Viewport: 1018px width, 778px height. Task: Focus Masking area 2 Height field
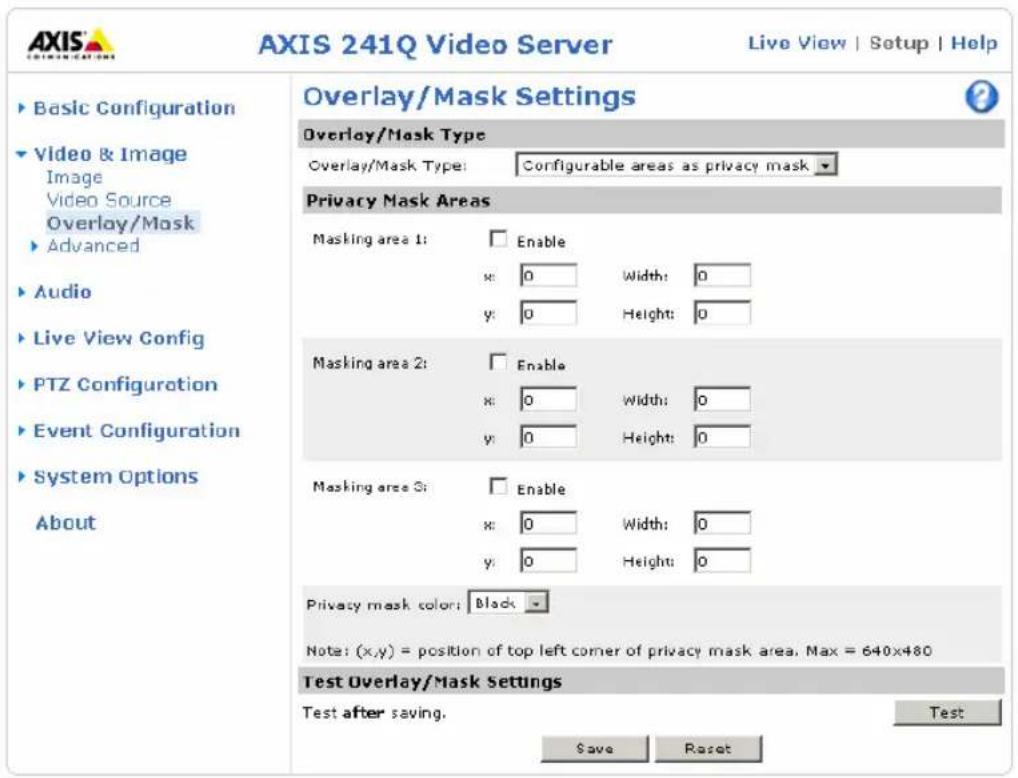722,437
